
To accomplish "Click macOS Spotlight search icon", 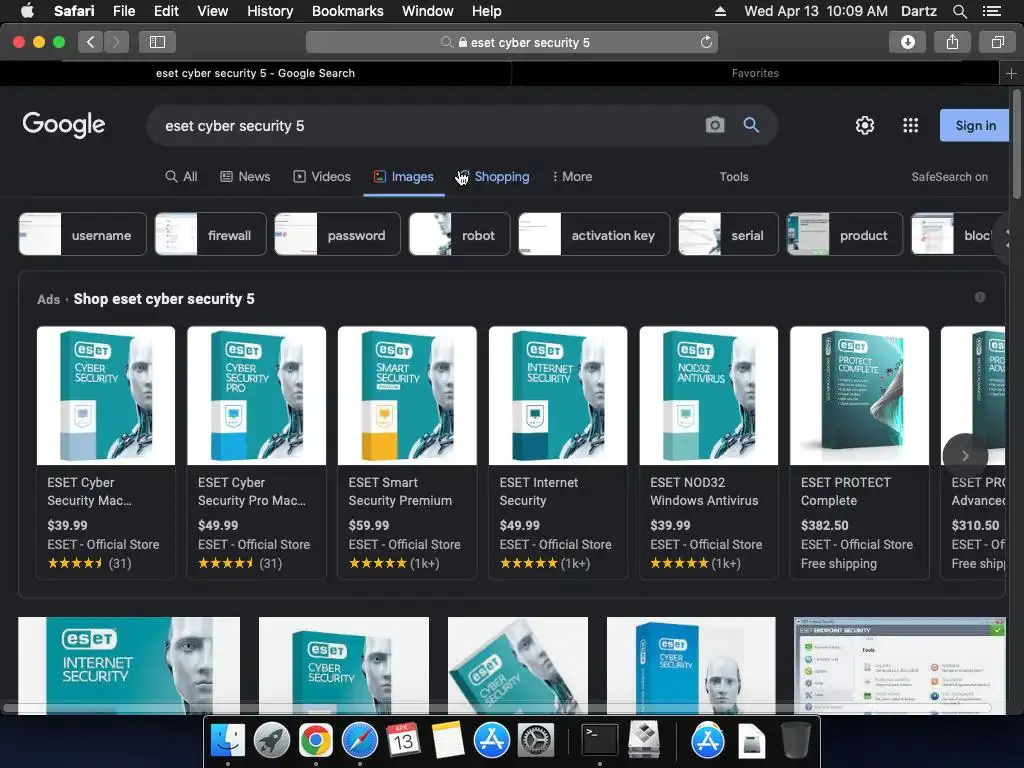I will pyautogui.click(x=959, y=11).
